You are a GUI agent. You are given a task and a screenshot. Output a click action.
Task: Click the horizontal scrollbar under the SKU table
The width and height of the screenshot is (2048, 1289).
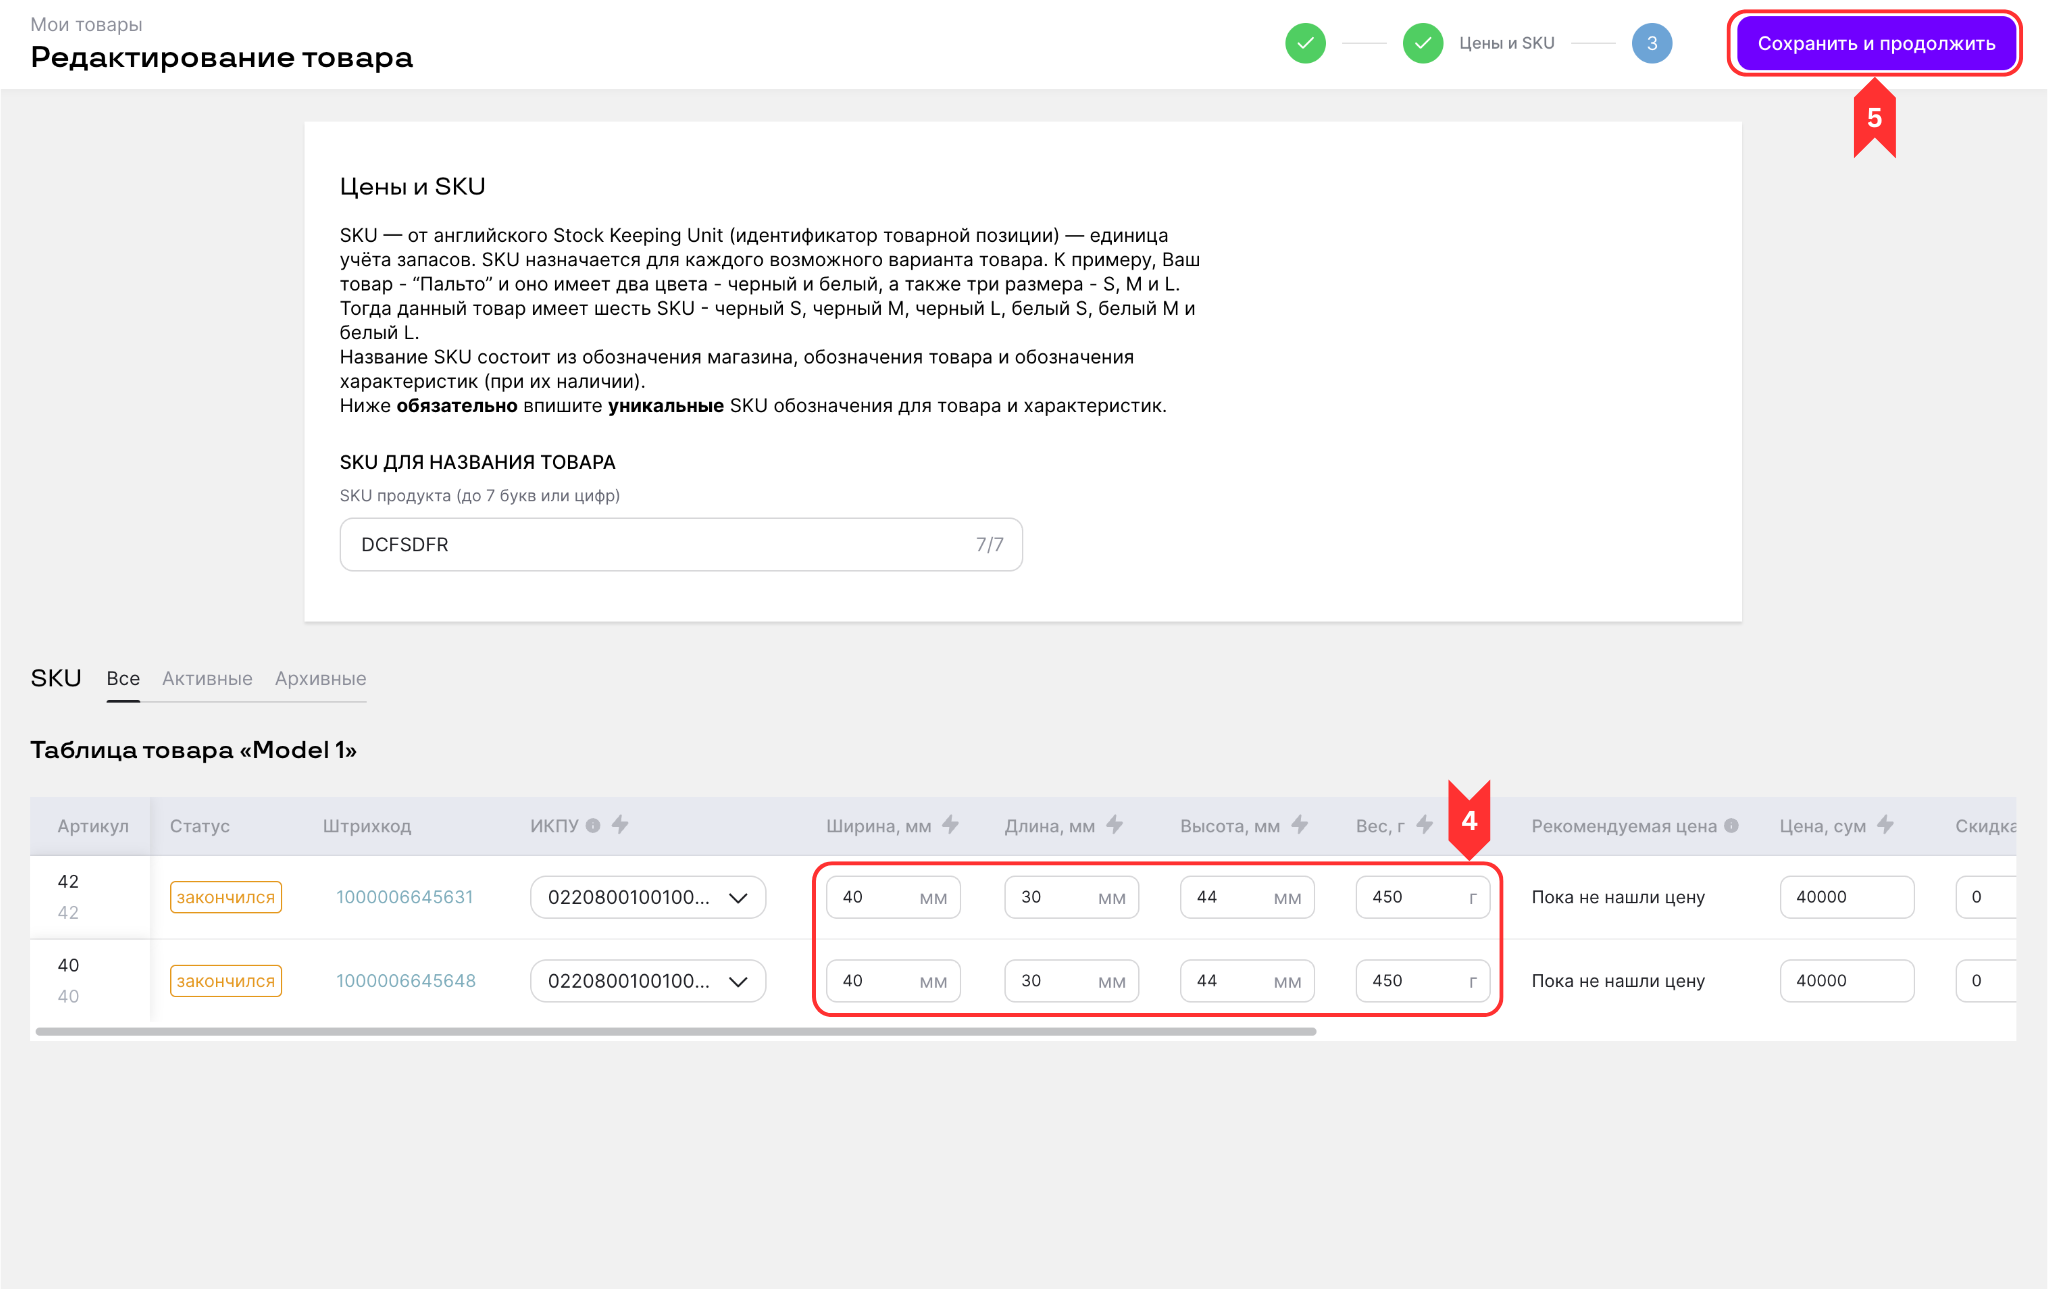coord(676,1031)
